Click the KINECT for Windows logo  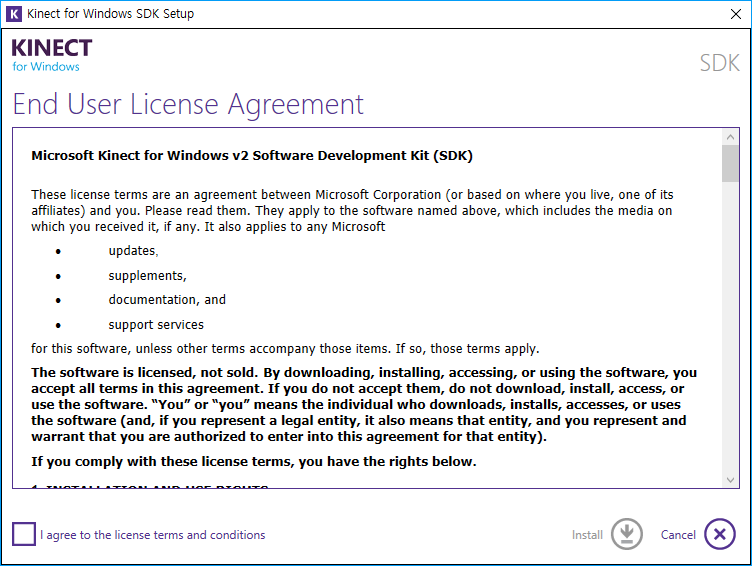(52, 55)
